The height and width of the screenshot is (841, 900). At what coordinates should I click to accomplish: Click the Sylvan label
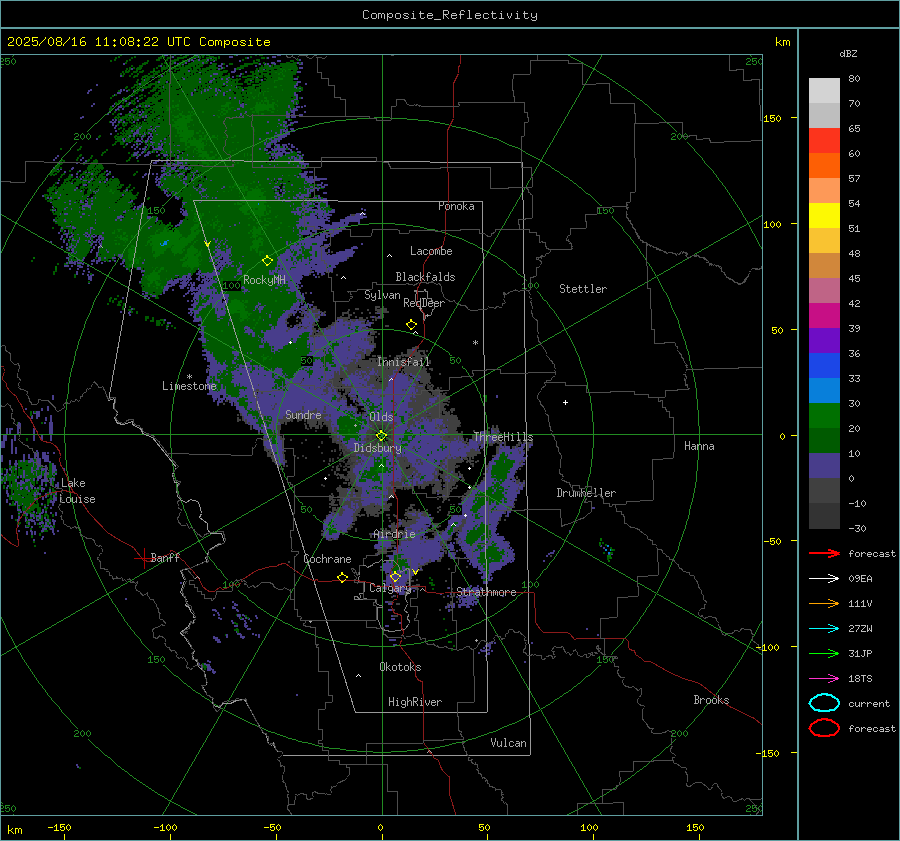382,295
